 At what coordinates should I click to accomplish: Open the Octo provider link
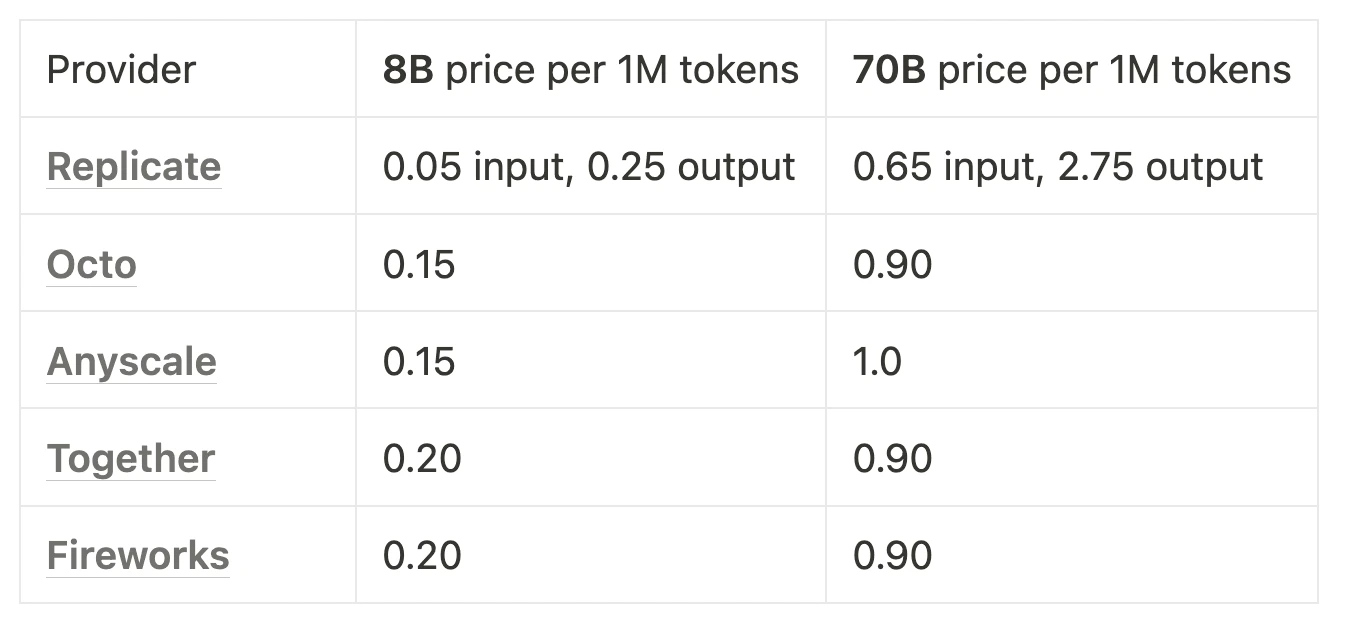(91, 264)
